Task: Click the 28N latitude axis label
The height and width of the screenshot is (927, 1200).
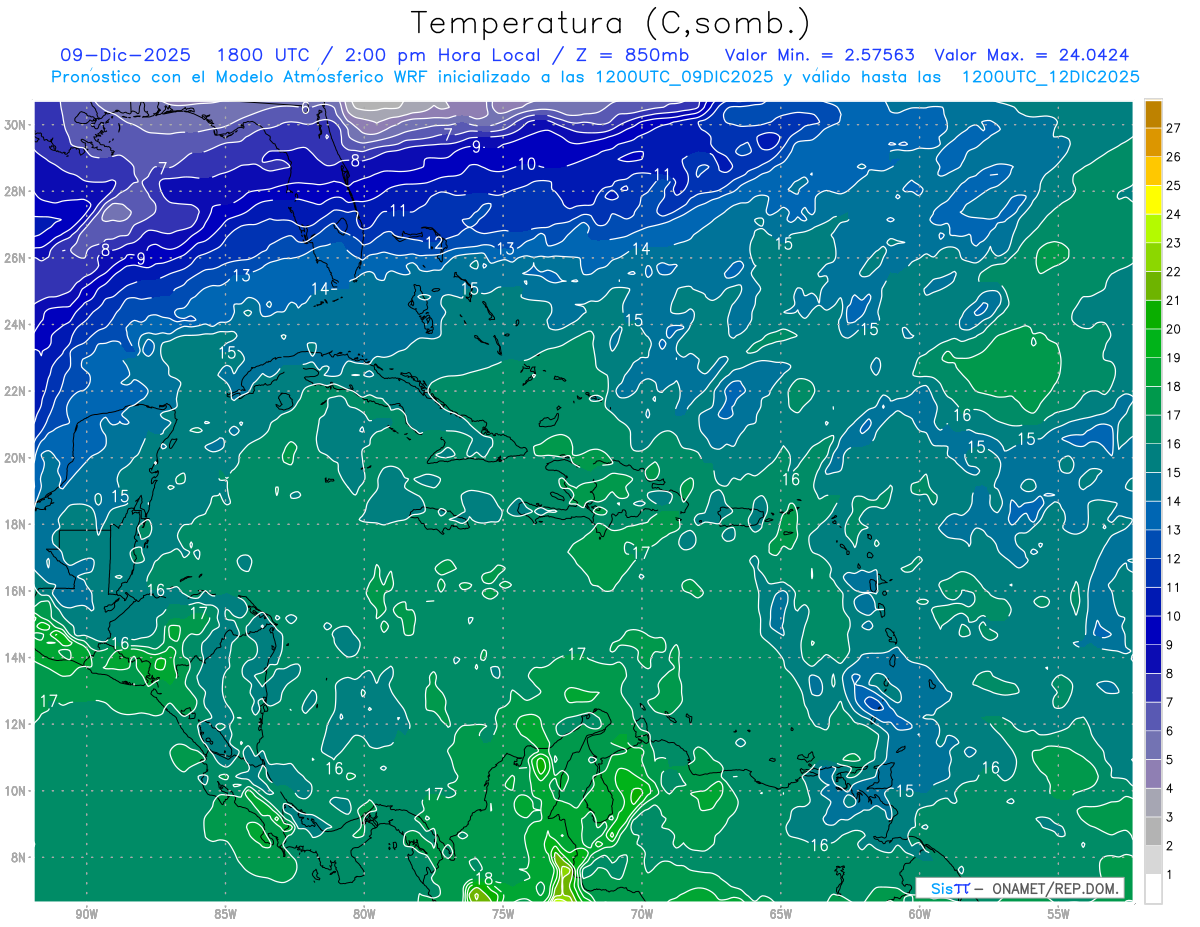Action: coord(16,191)
